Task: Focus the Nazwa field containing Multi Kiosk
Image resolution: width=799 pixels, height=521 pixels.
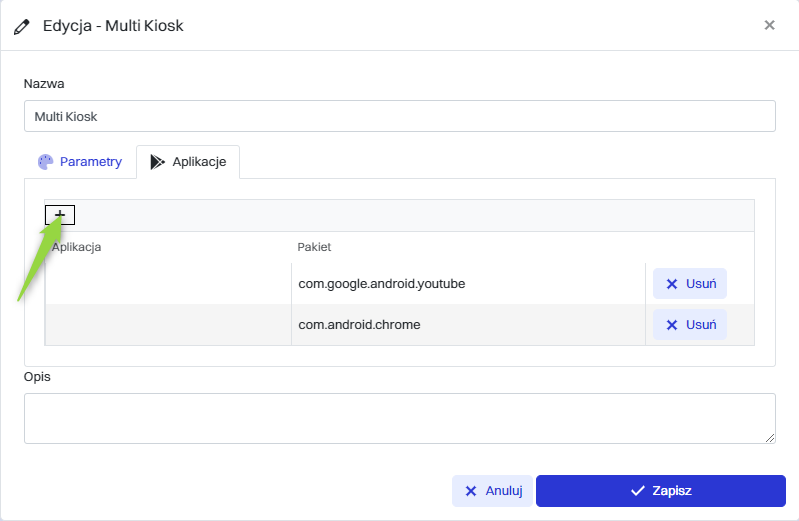Action: tap(399, 116)
